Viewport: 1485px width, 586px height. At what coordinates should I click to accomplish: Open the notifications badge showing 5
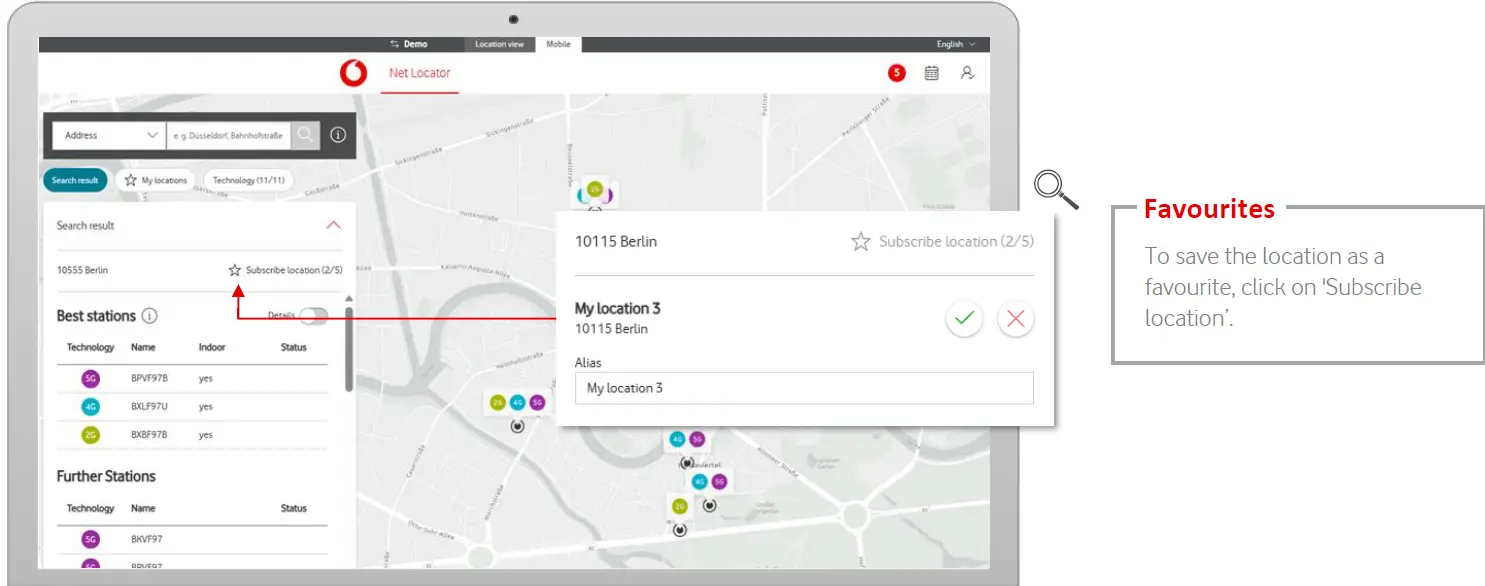tap(897, 73)
